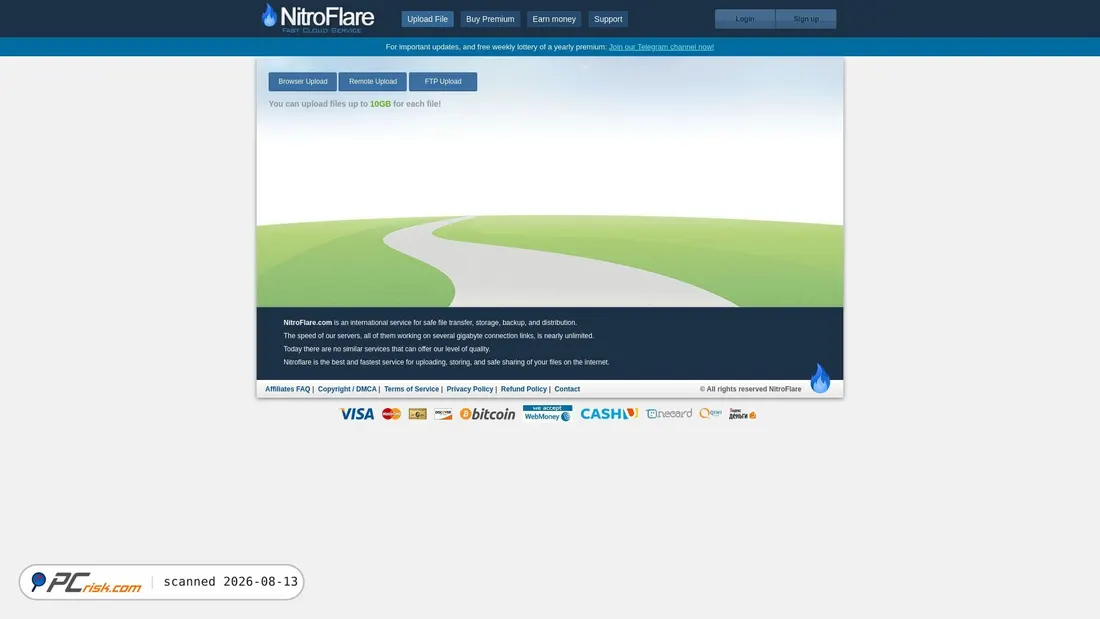Click the Login button
1100x619 pixels.
click(x=745, y=19)
